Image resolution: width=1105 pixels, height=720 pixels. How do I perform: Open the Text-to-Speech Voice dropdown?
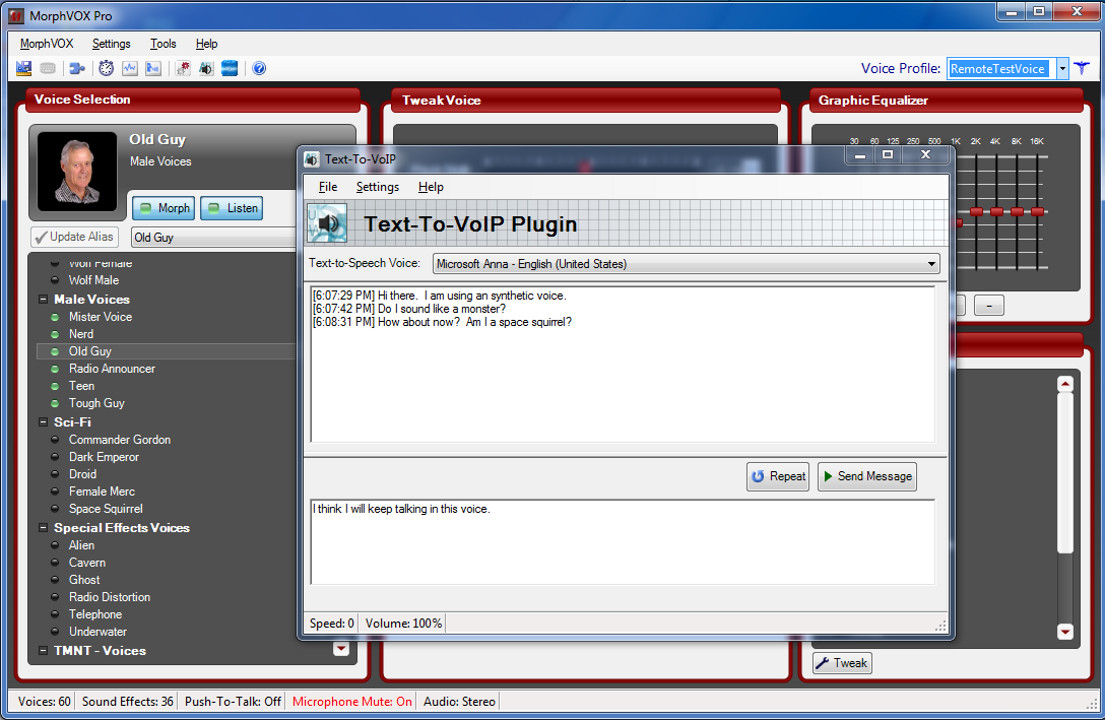point(930,263)
